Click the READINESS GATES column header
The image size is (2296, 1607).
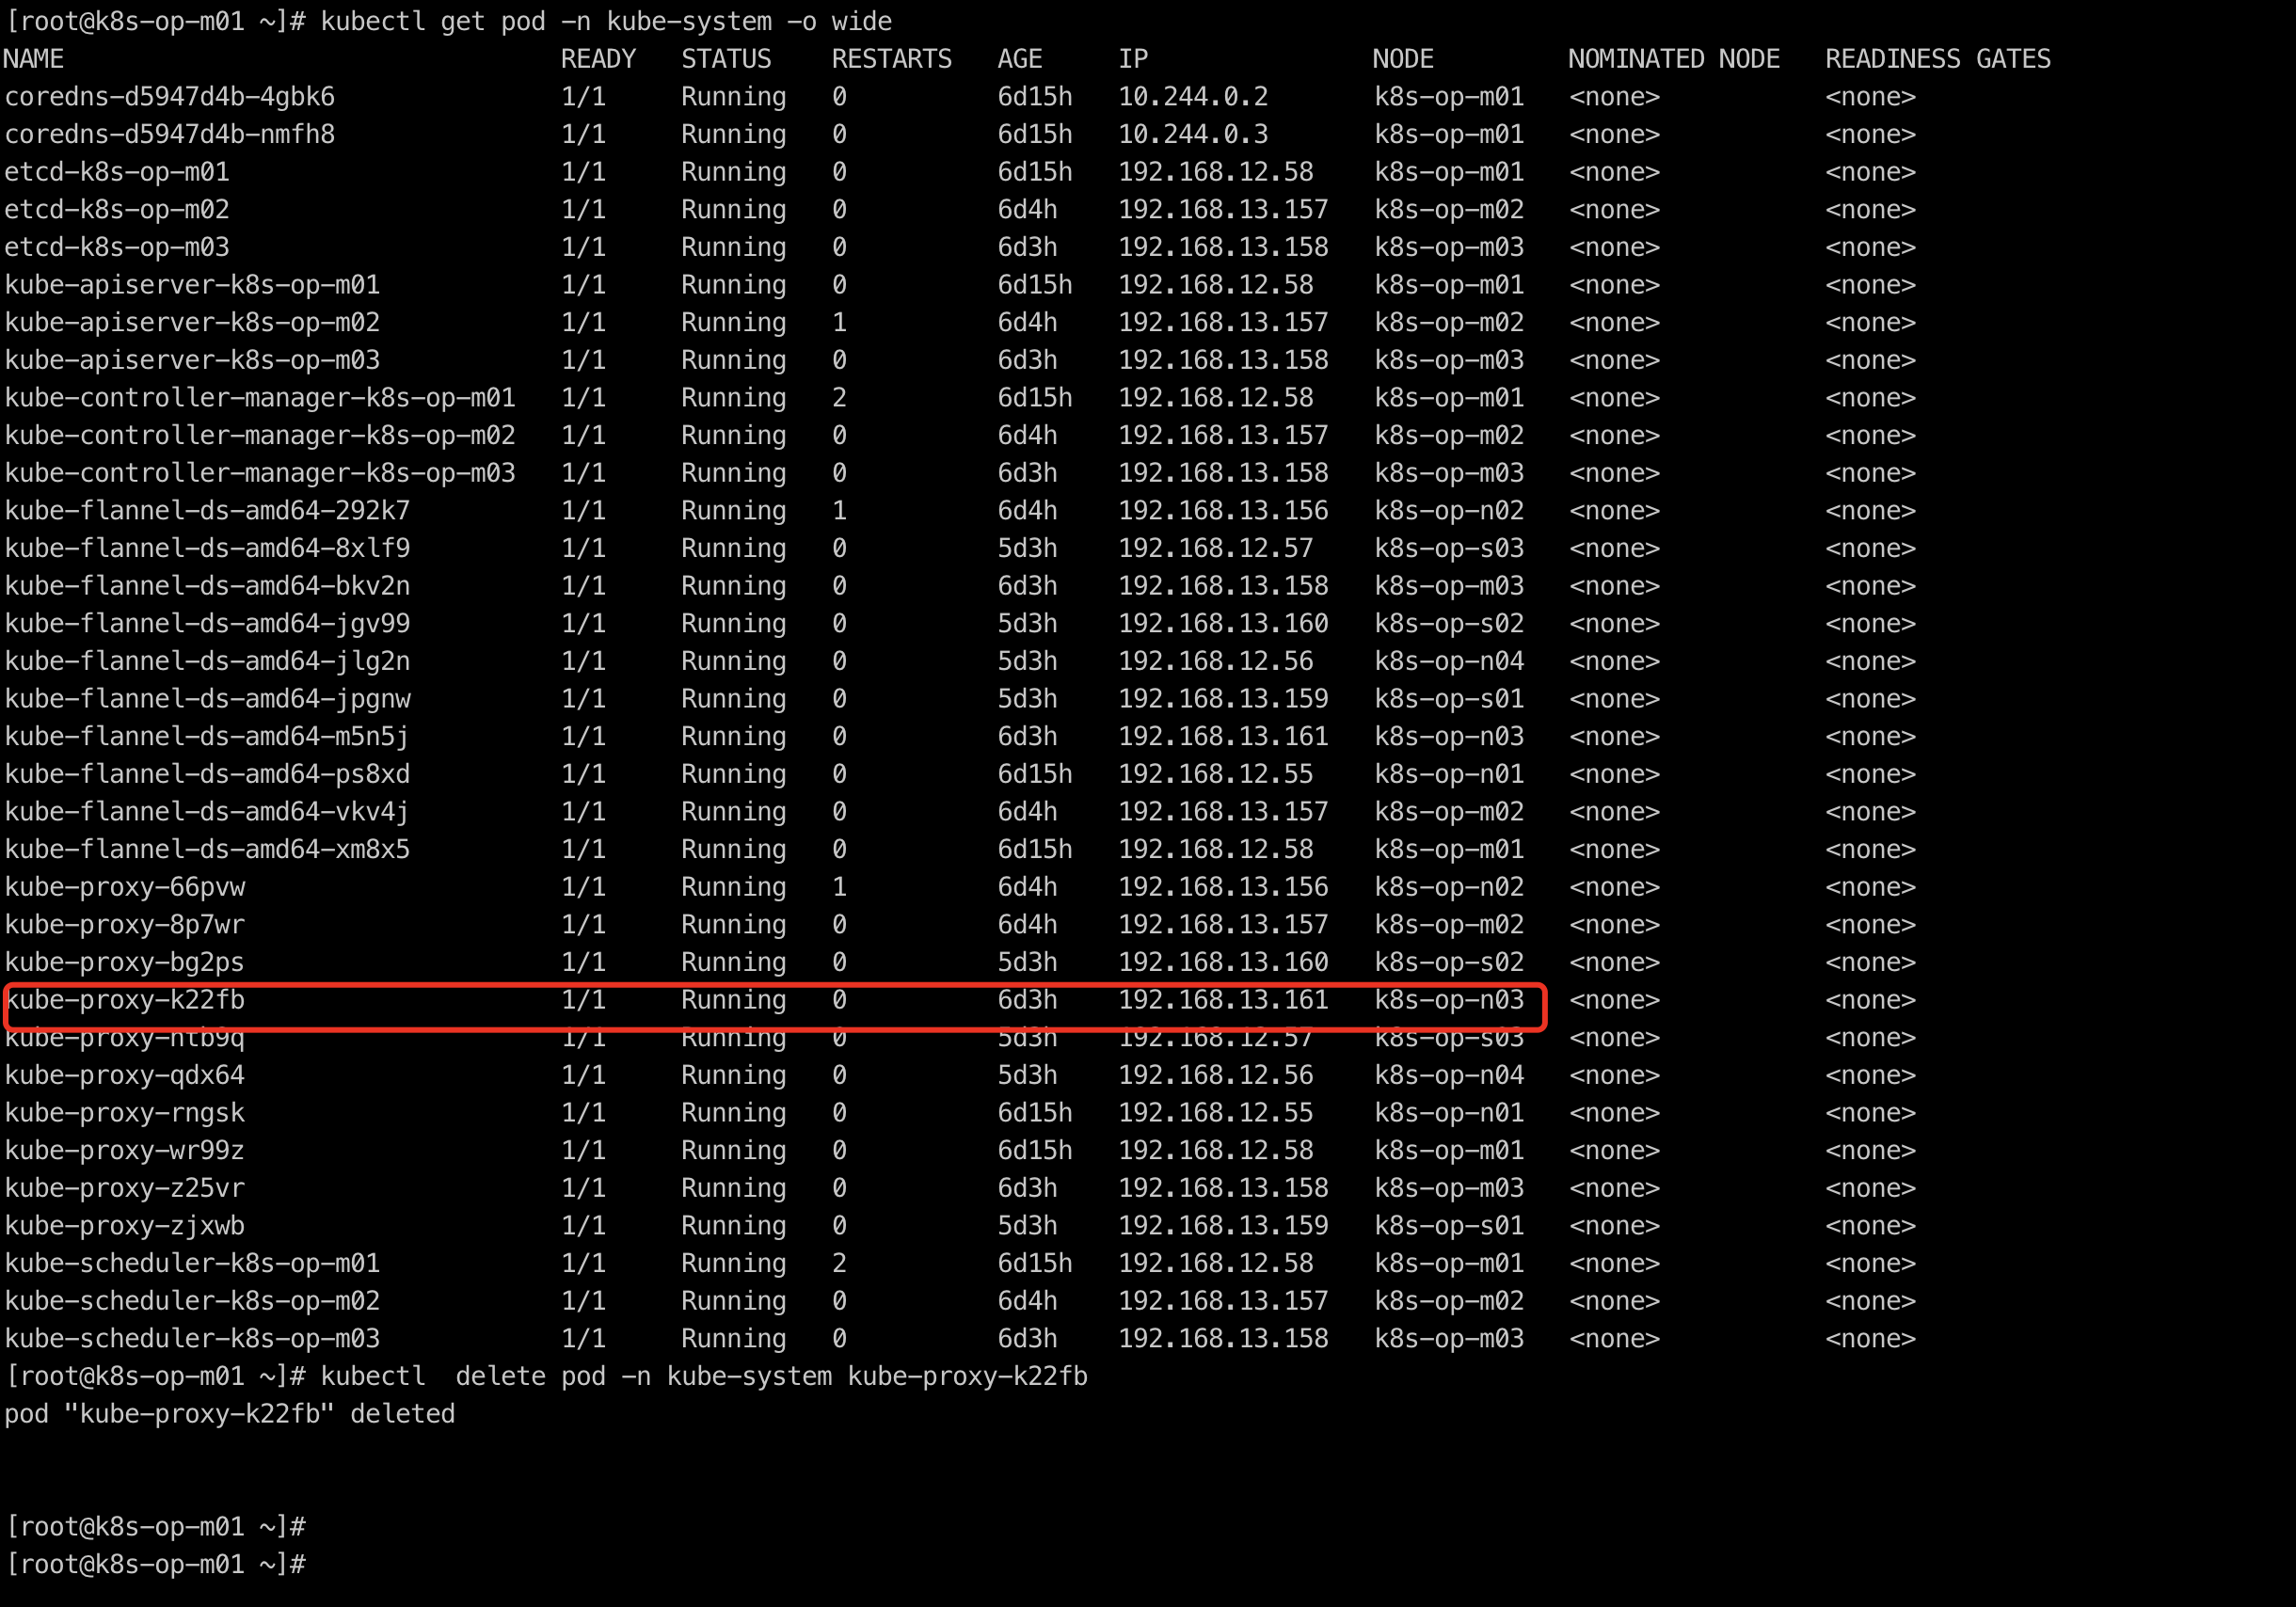click(1938, 60)
